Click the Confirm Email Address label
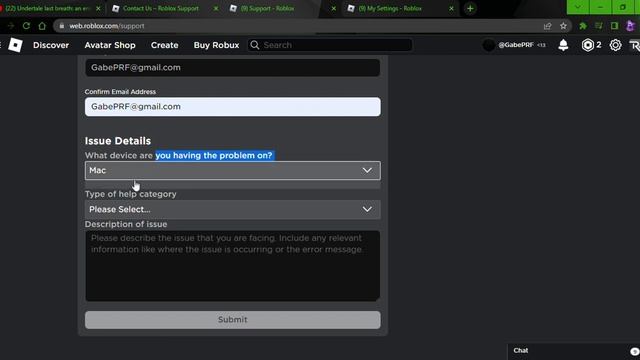Image resolution: width=640 pixels, height=360 pixels. pyautogui.click(x=120, y=92)
